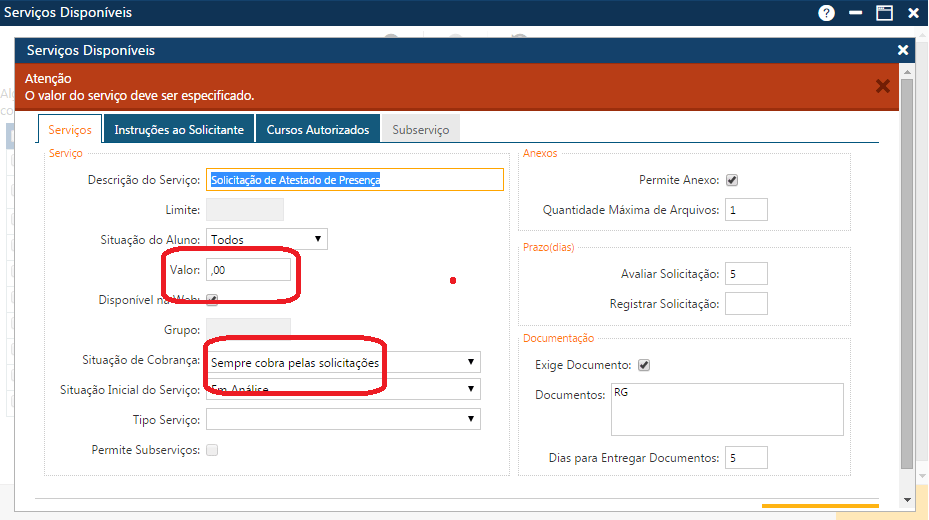Expand the Situação de Cobrança dropdown

pos(342,362)
